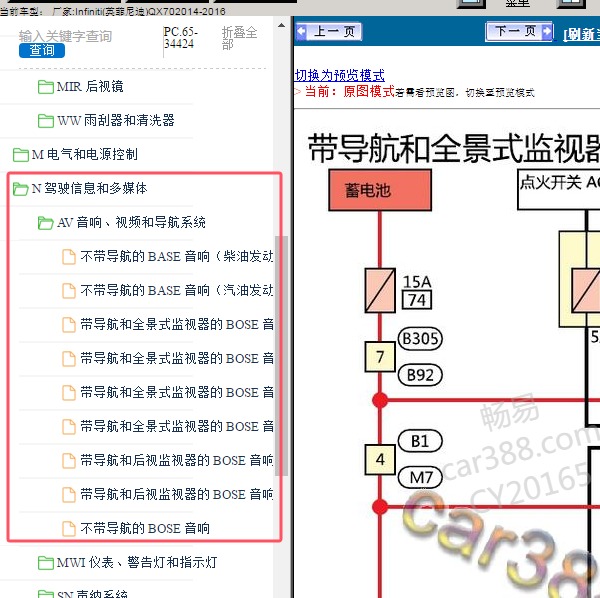Image resolution: width=600 pixels, height=598 pixels.
Task: Click connector pin 7 box
Action: pos(380,357)
